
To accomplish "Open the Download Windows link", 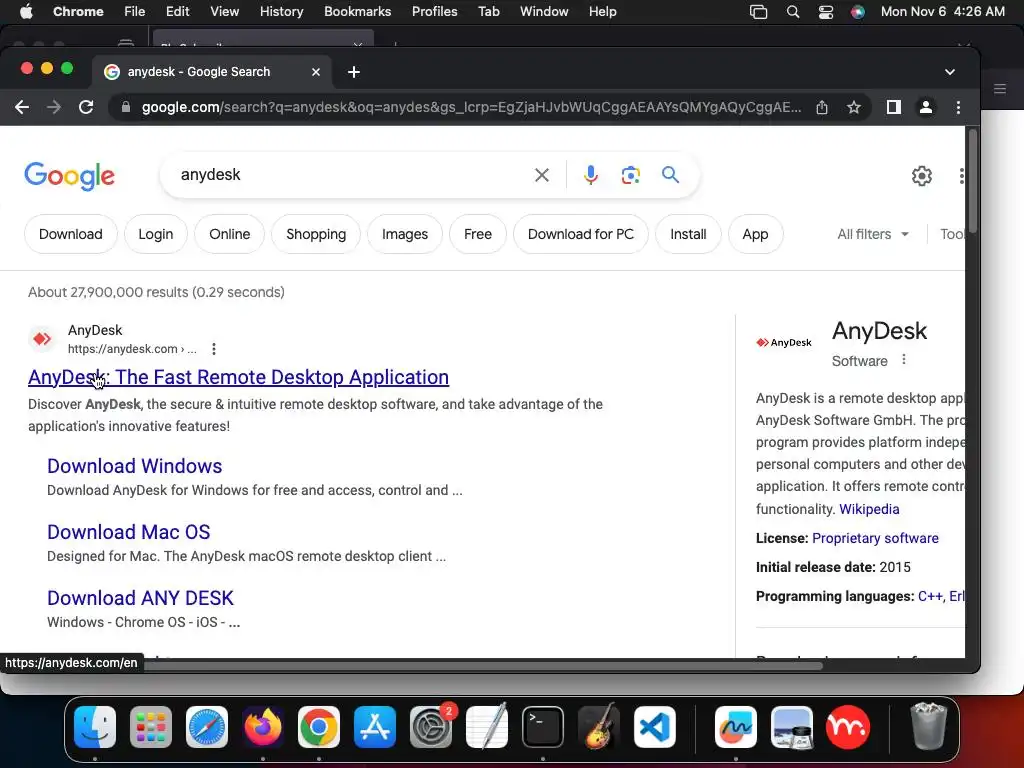I will tap(135, 466).
